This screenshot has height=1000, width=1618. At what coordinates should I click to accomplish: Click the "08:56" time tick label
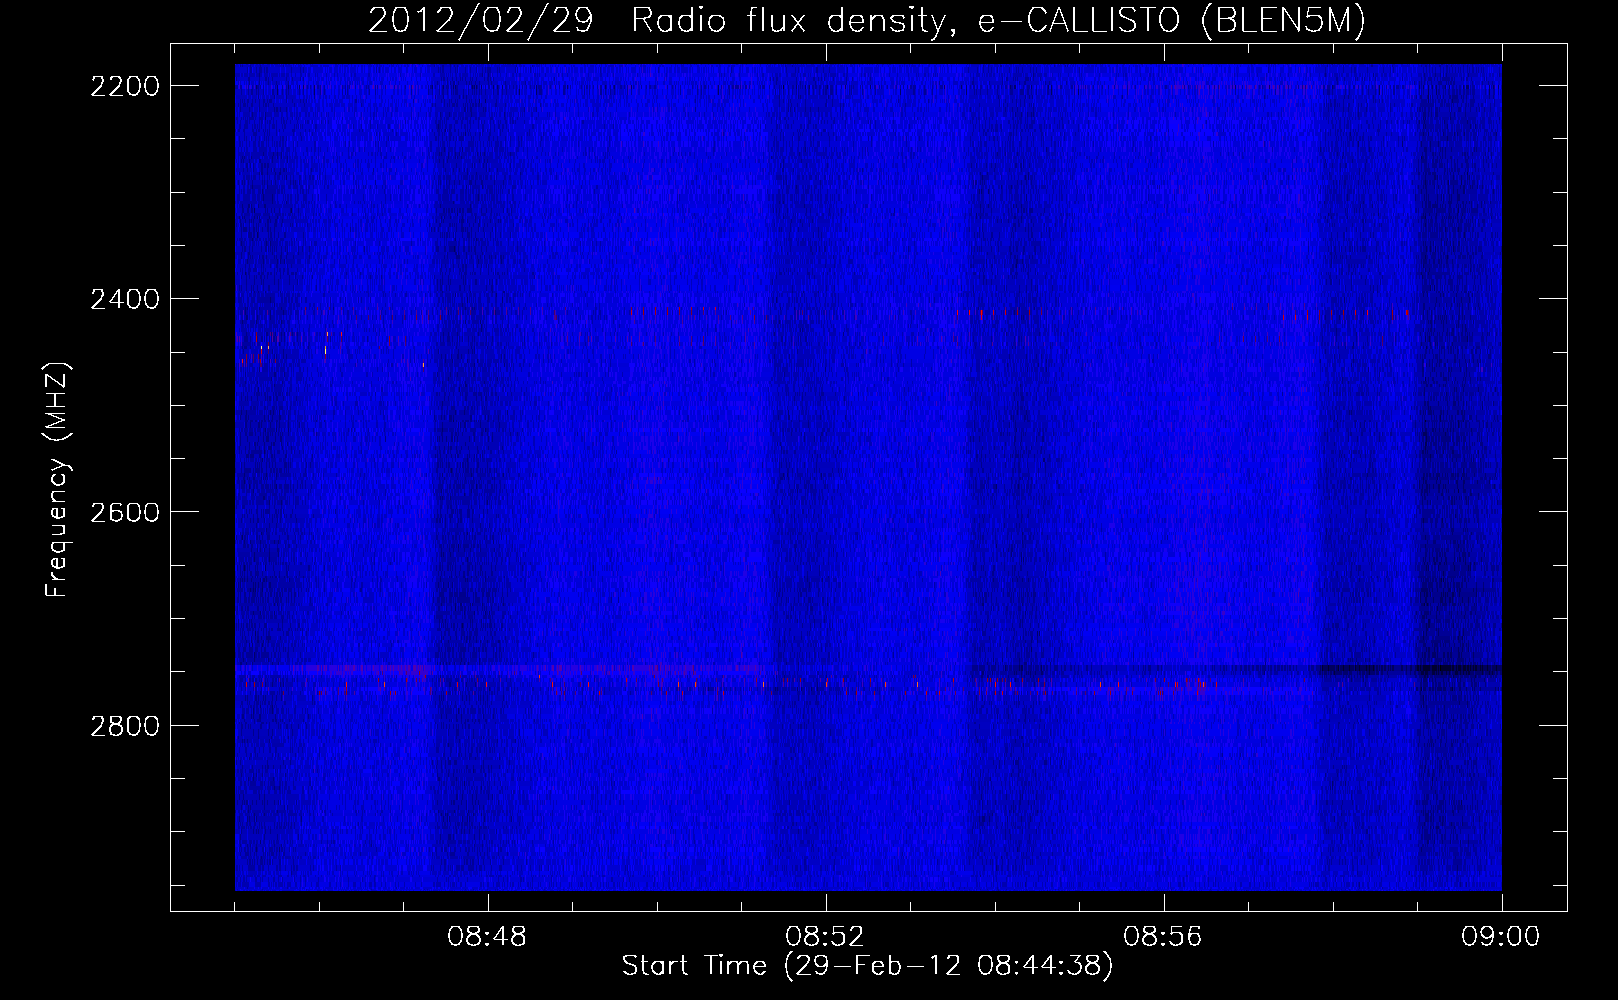(x=1163, y=937)
